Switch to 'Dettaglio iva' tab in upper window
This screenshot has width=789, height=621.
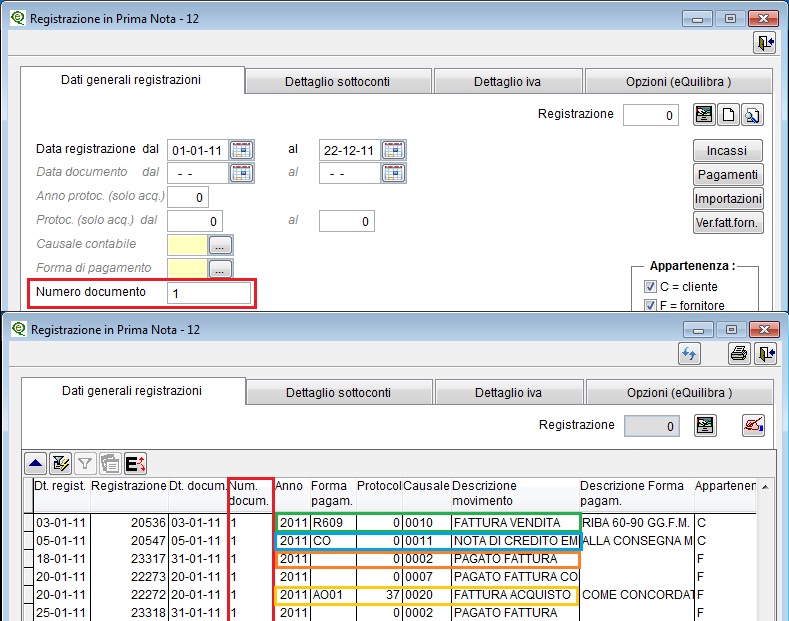507,82
